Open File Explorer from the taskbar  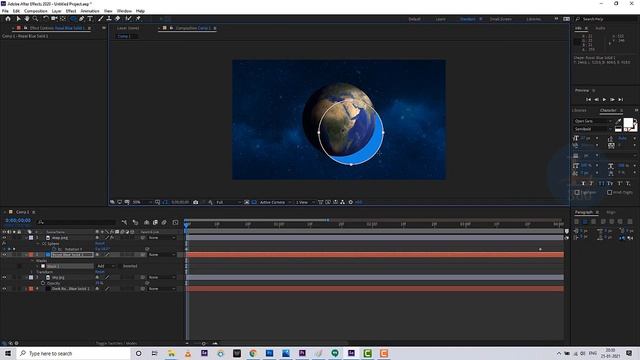pyautogui.click(x=171, y=353)
